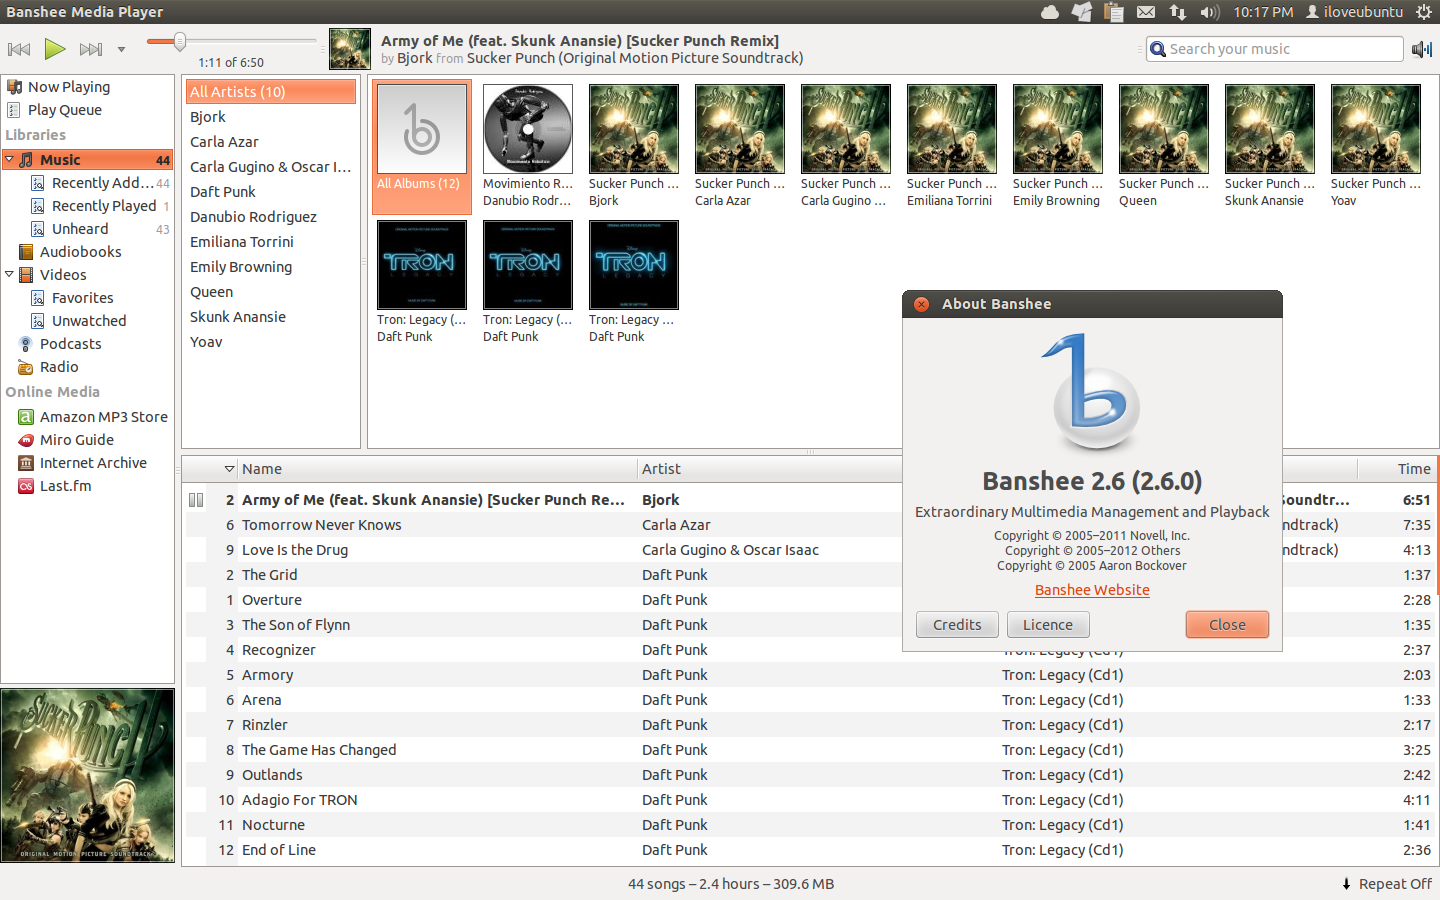Viewport: 1440px width, 900px height.
Task: Click the large Sucker Punch cover art
Action: coord(88,775)
